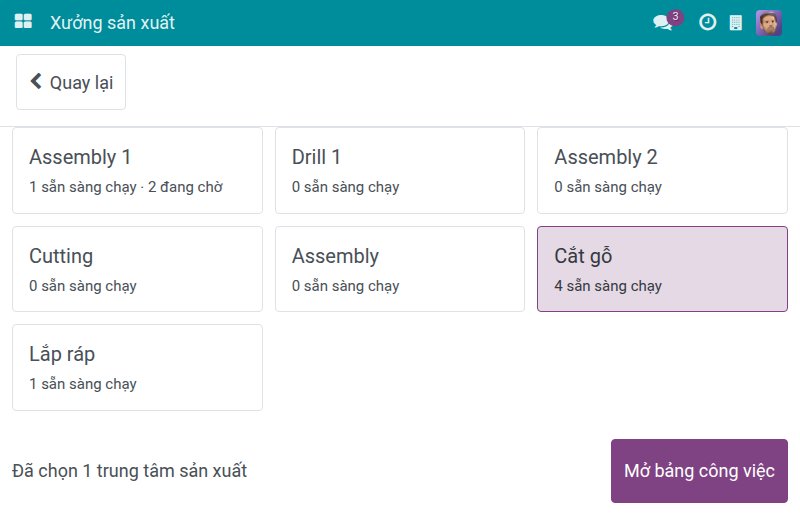
Task: Select the Cutting work center card
Action: pos(137,269)
